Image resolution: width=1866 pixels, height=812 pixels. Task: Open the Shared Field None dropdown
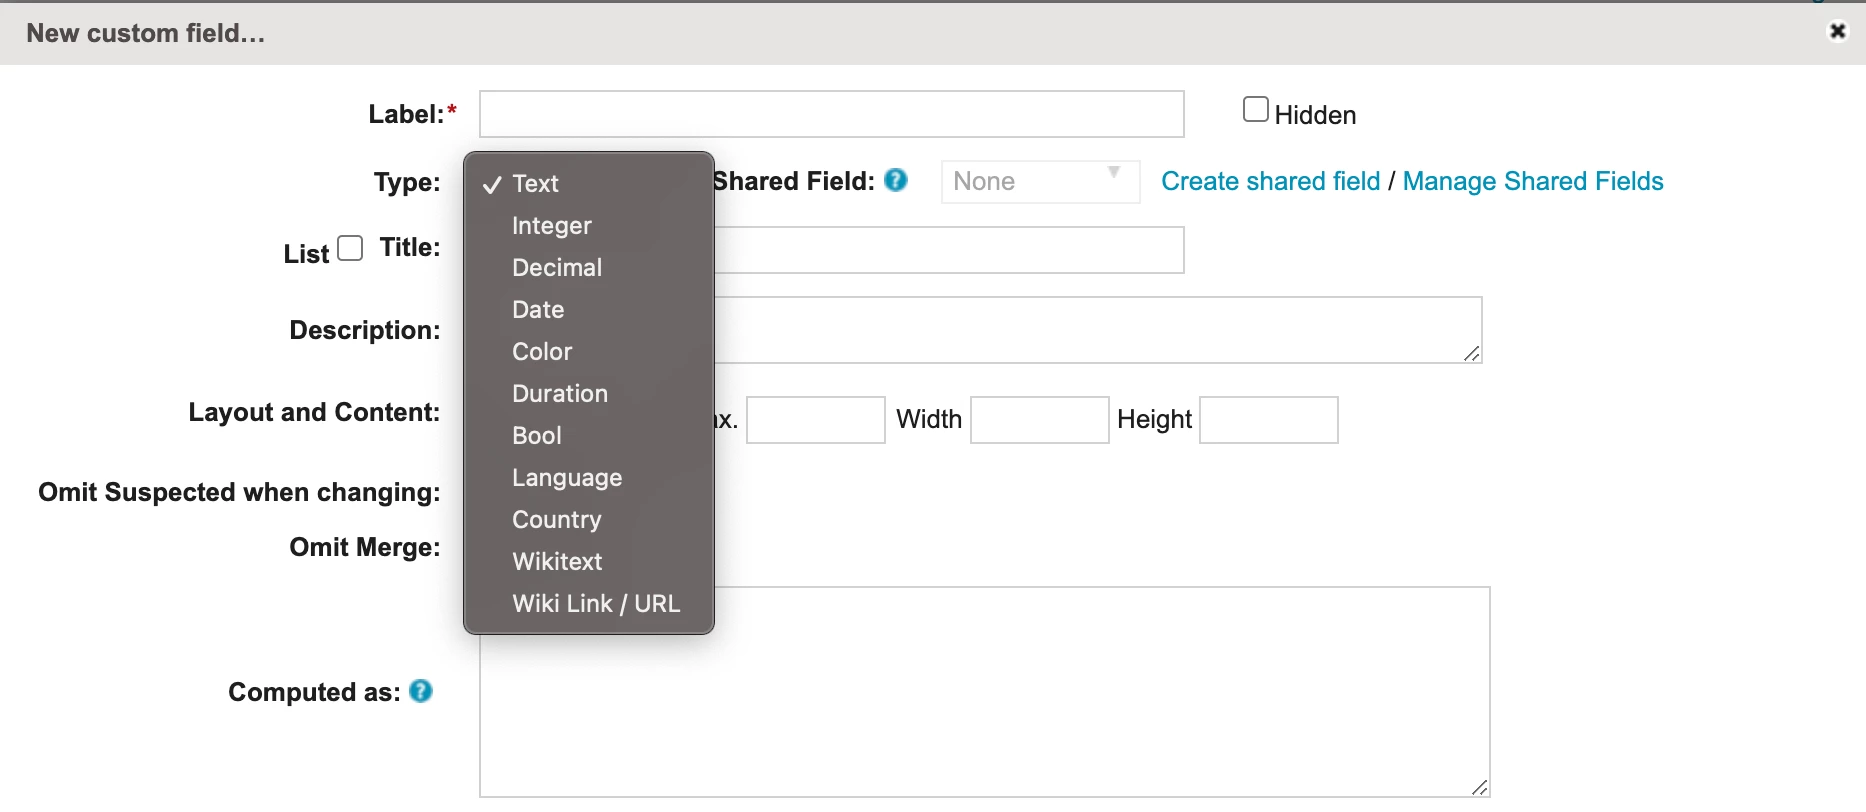pyautogui.click(x=1040, y=182)
